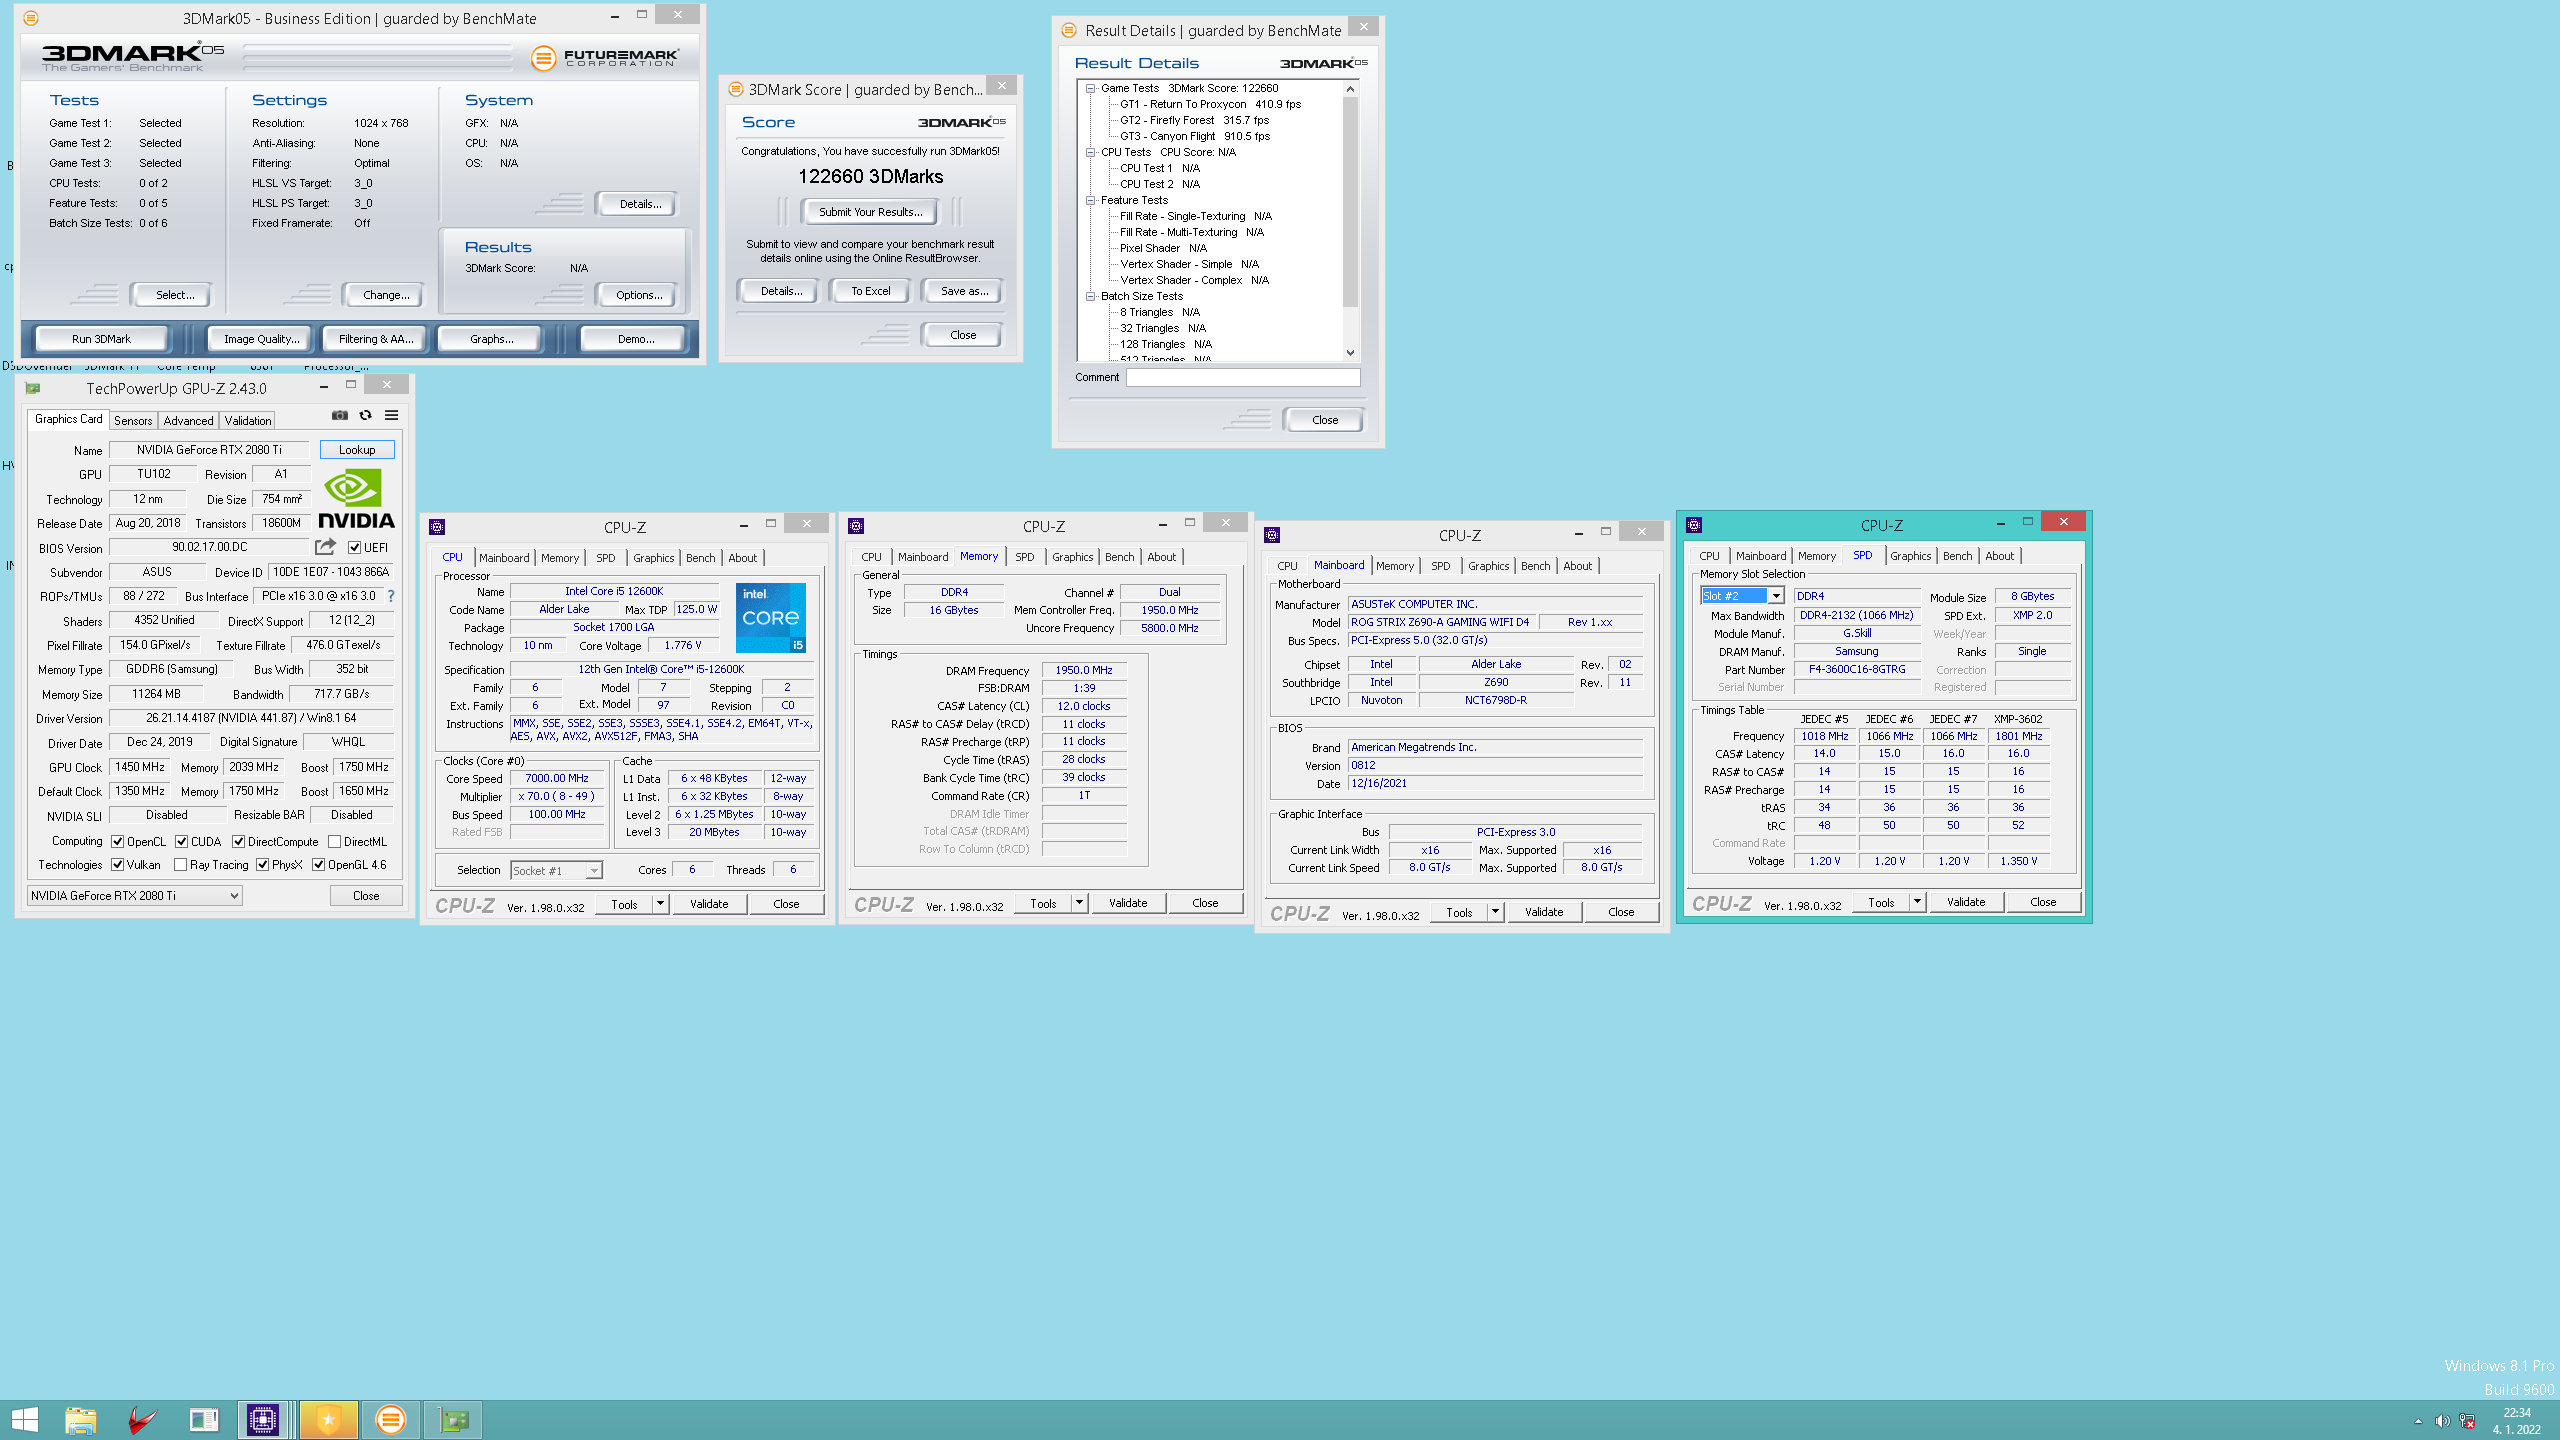Toggle the DirectCompute checkbox
This screenshot has height=1440, width=2560.
(x=238, y=842)
